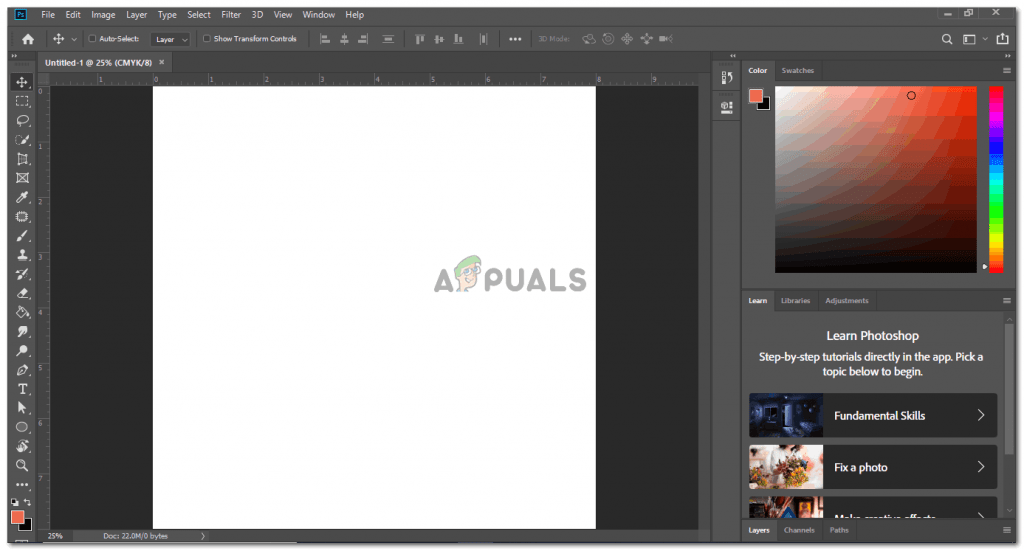Viewport: 1024px width, 551px height.
Task: Open the File menu
Action: click(48, 14)
